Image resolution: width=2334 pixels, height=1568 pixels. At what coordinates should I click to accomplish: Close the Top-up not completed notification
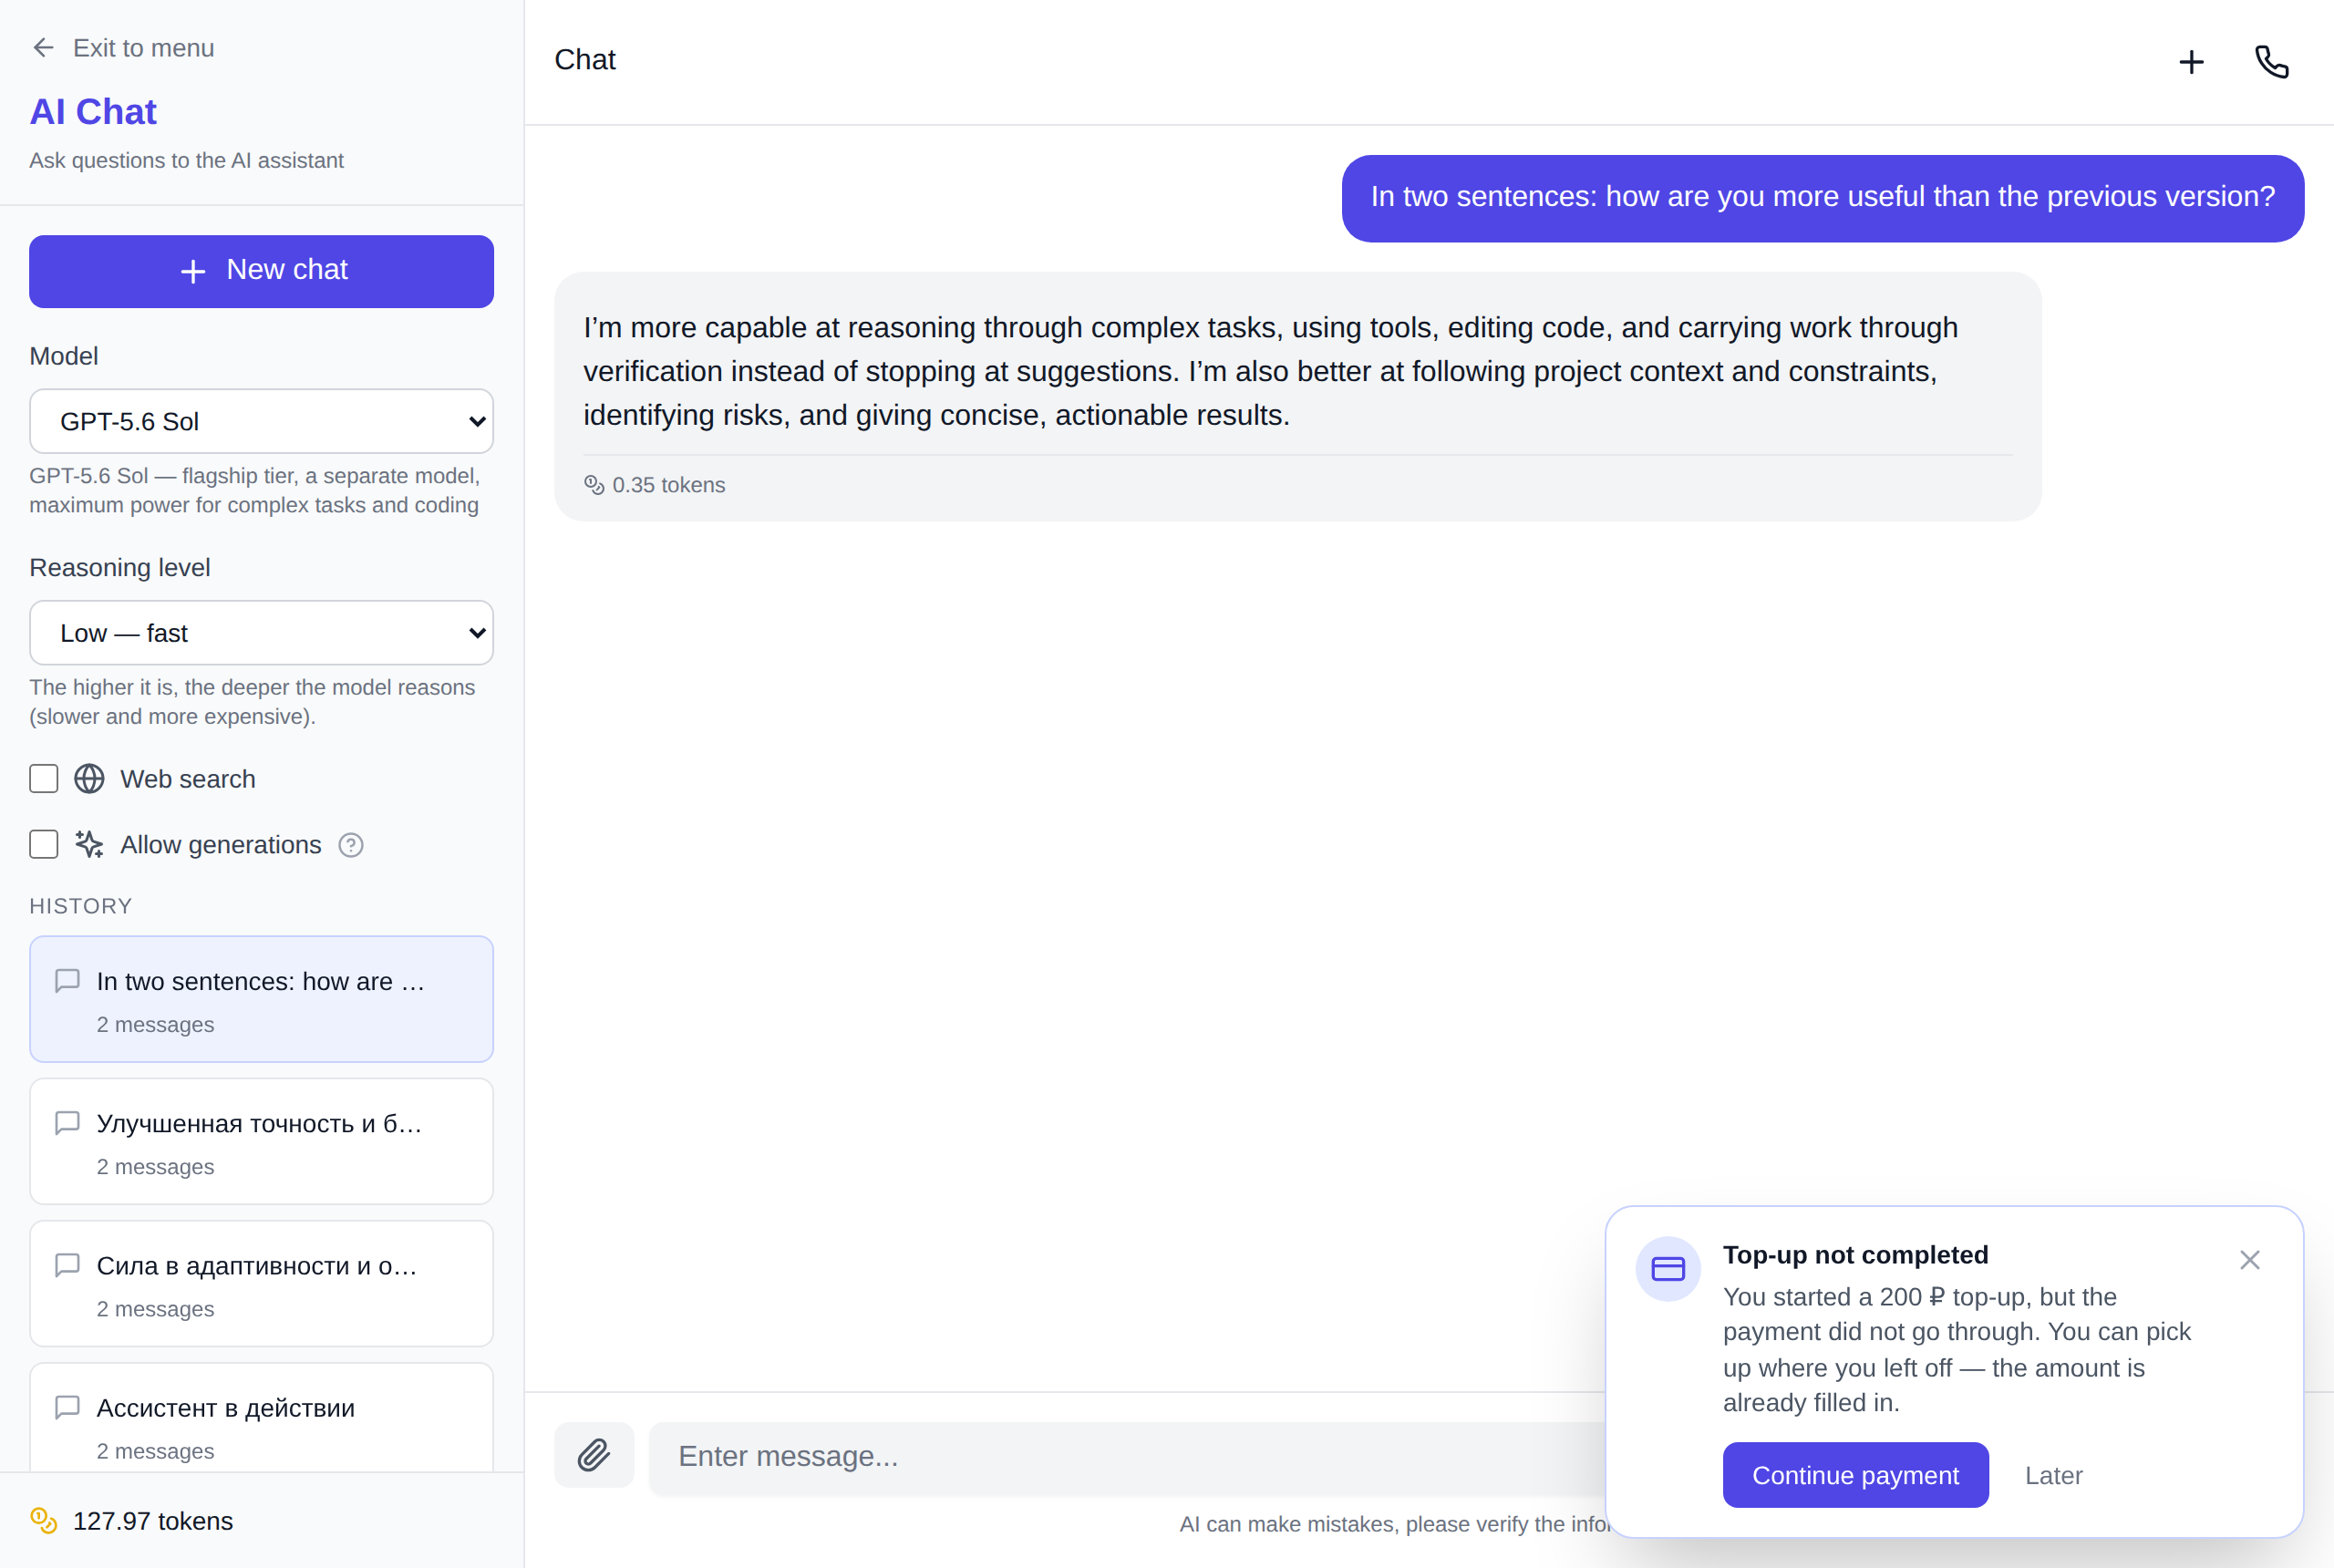click(2250, 1260)
